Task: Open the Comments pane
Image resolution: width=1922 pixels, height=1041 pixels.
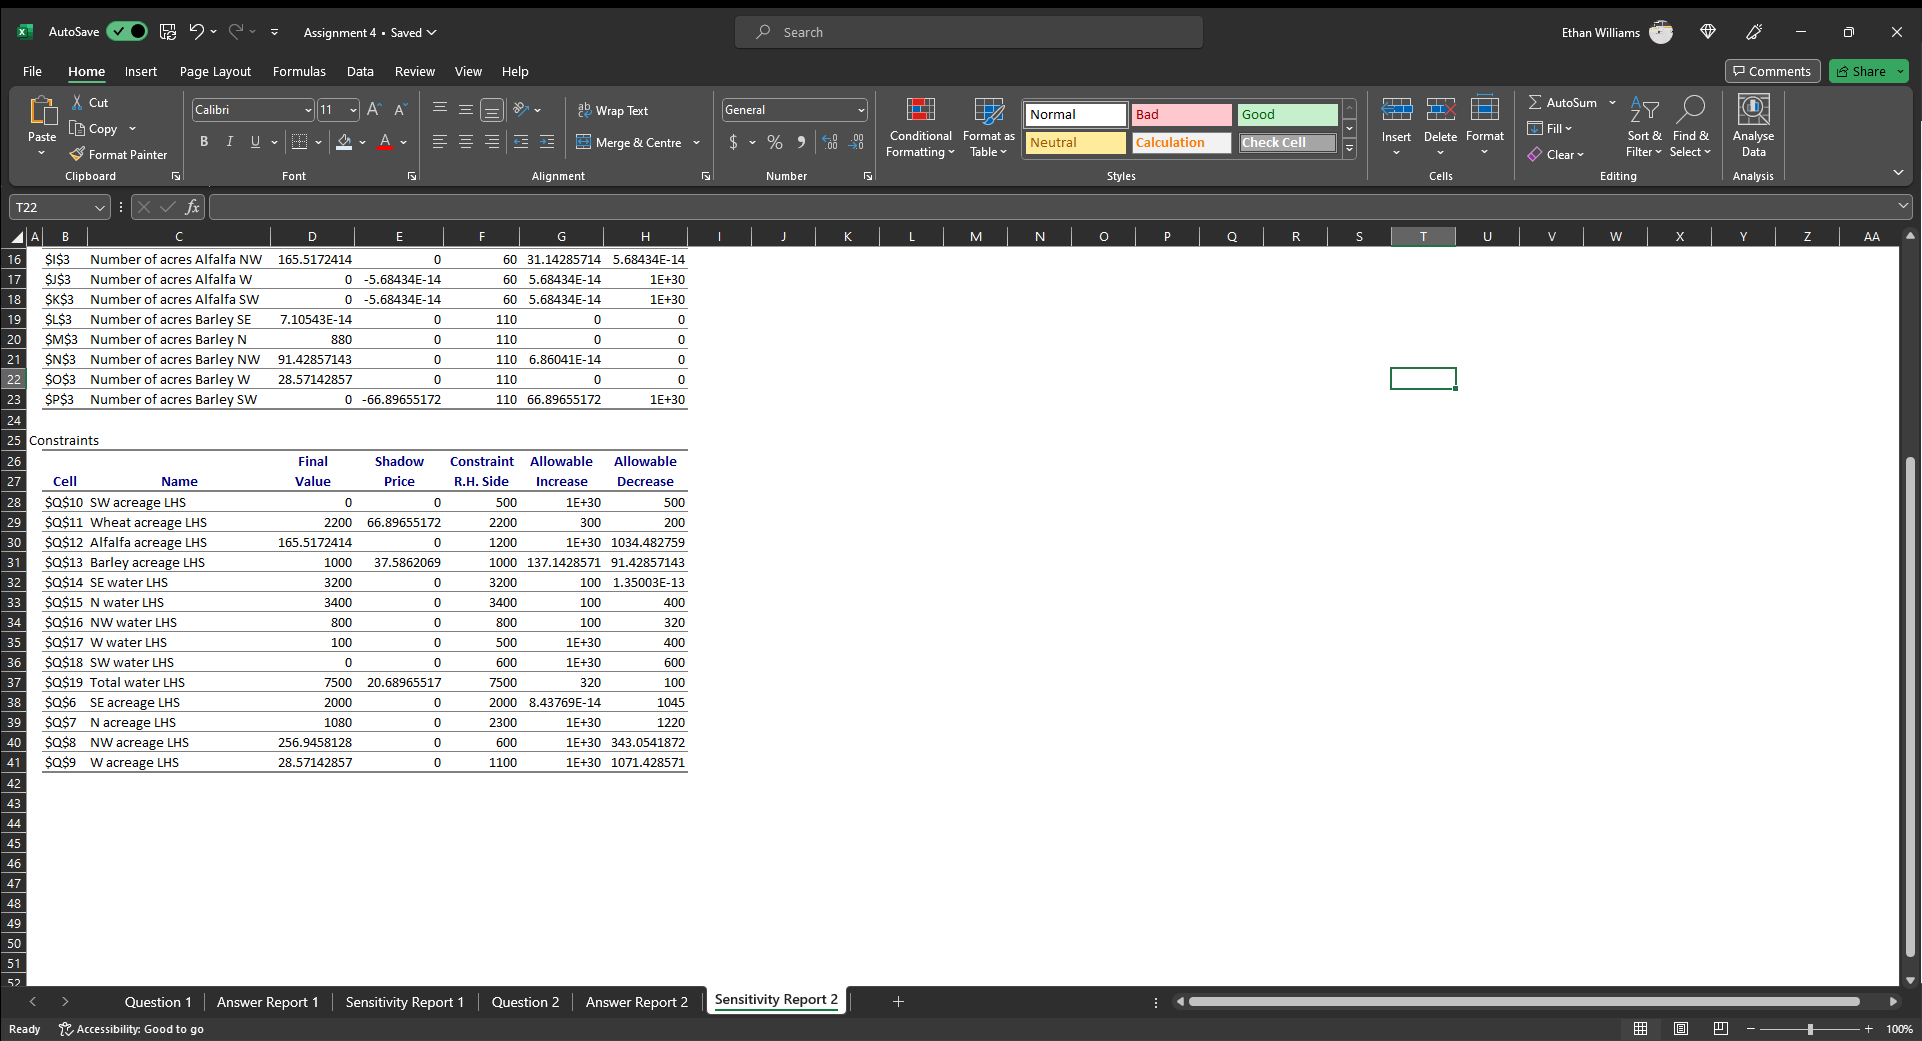Action: click(1772, 71)
